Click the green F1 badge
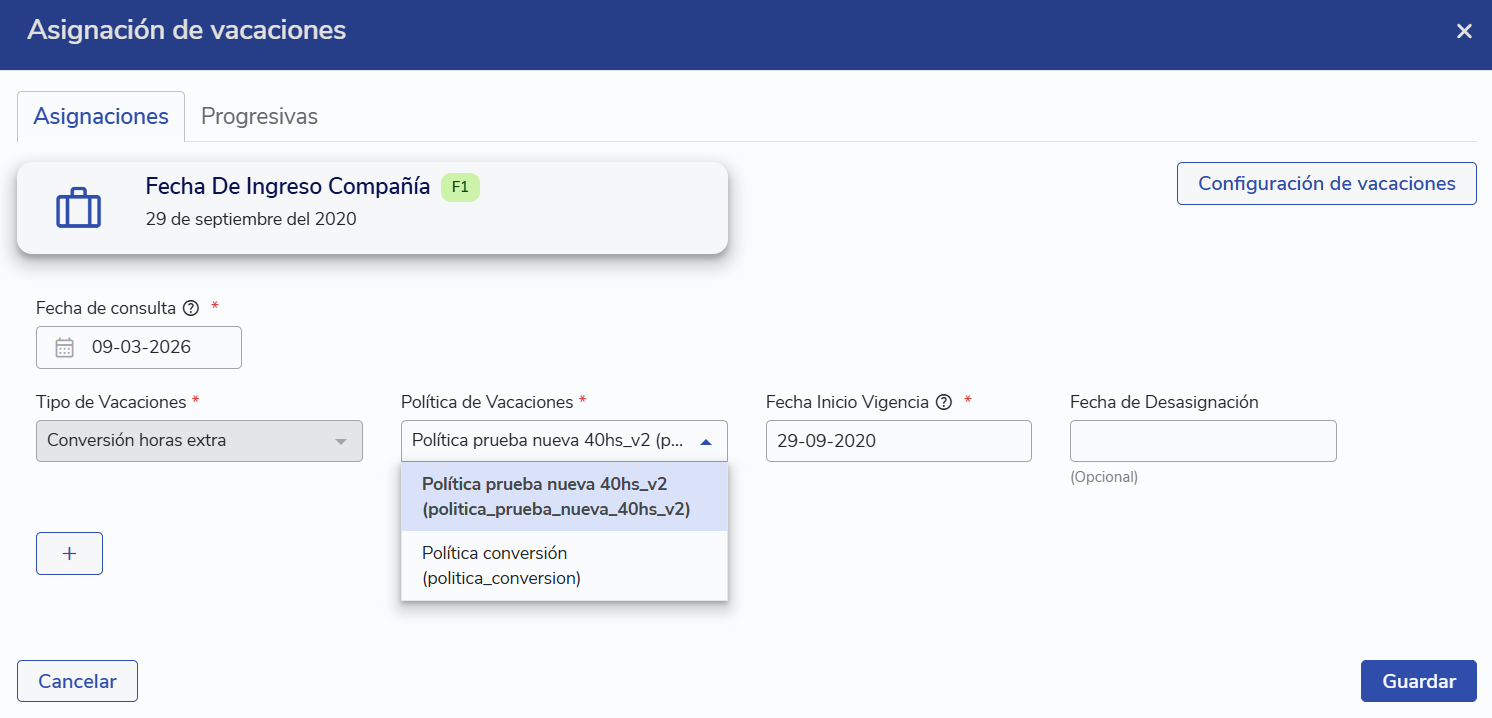This screenshot has height=718, width=1492. [460, 187]
